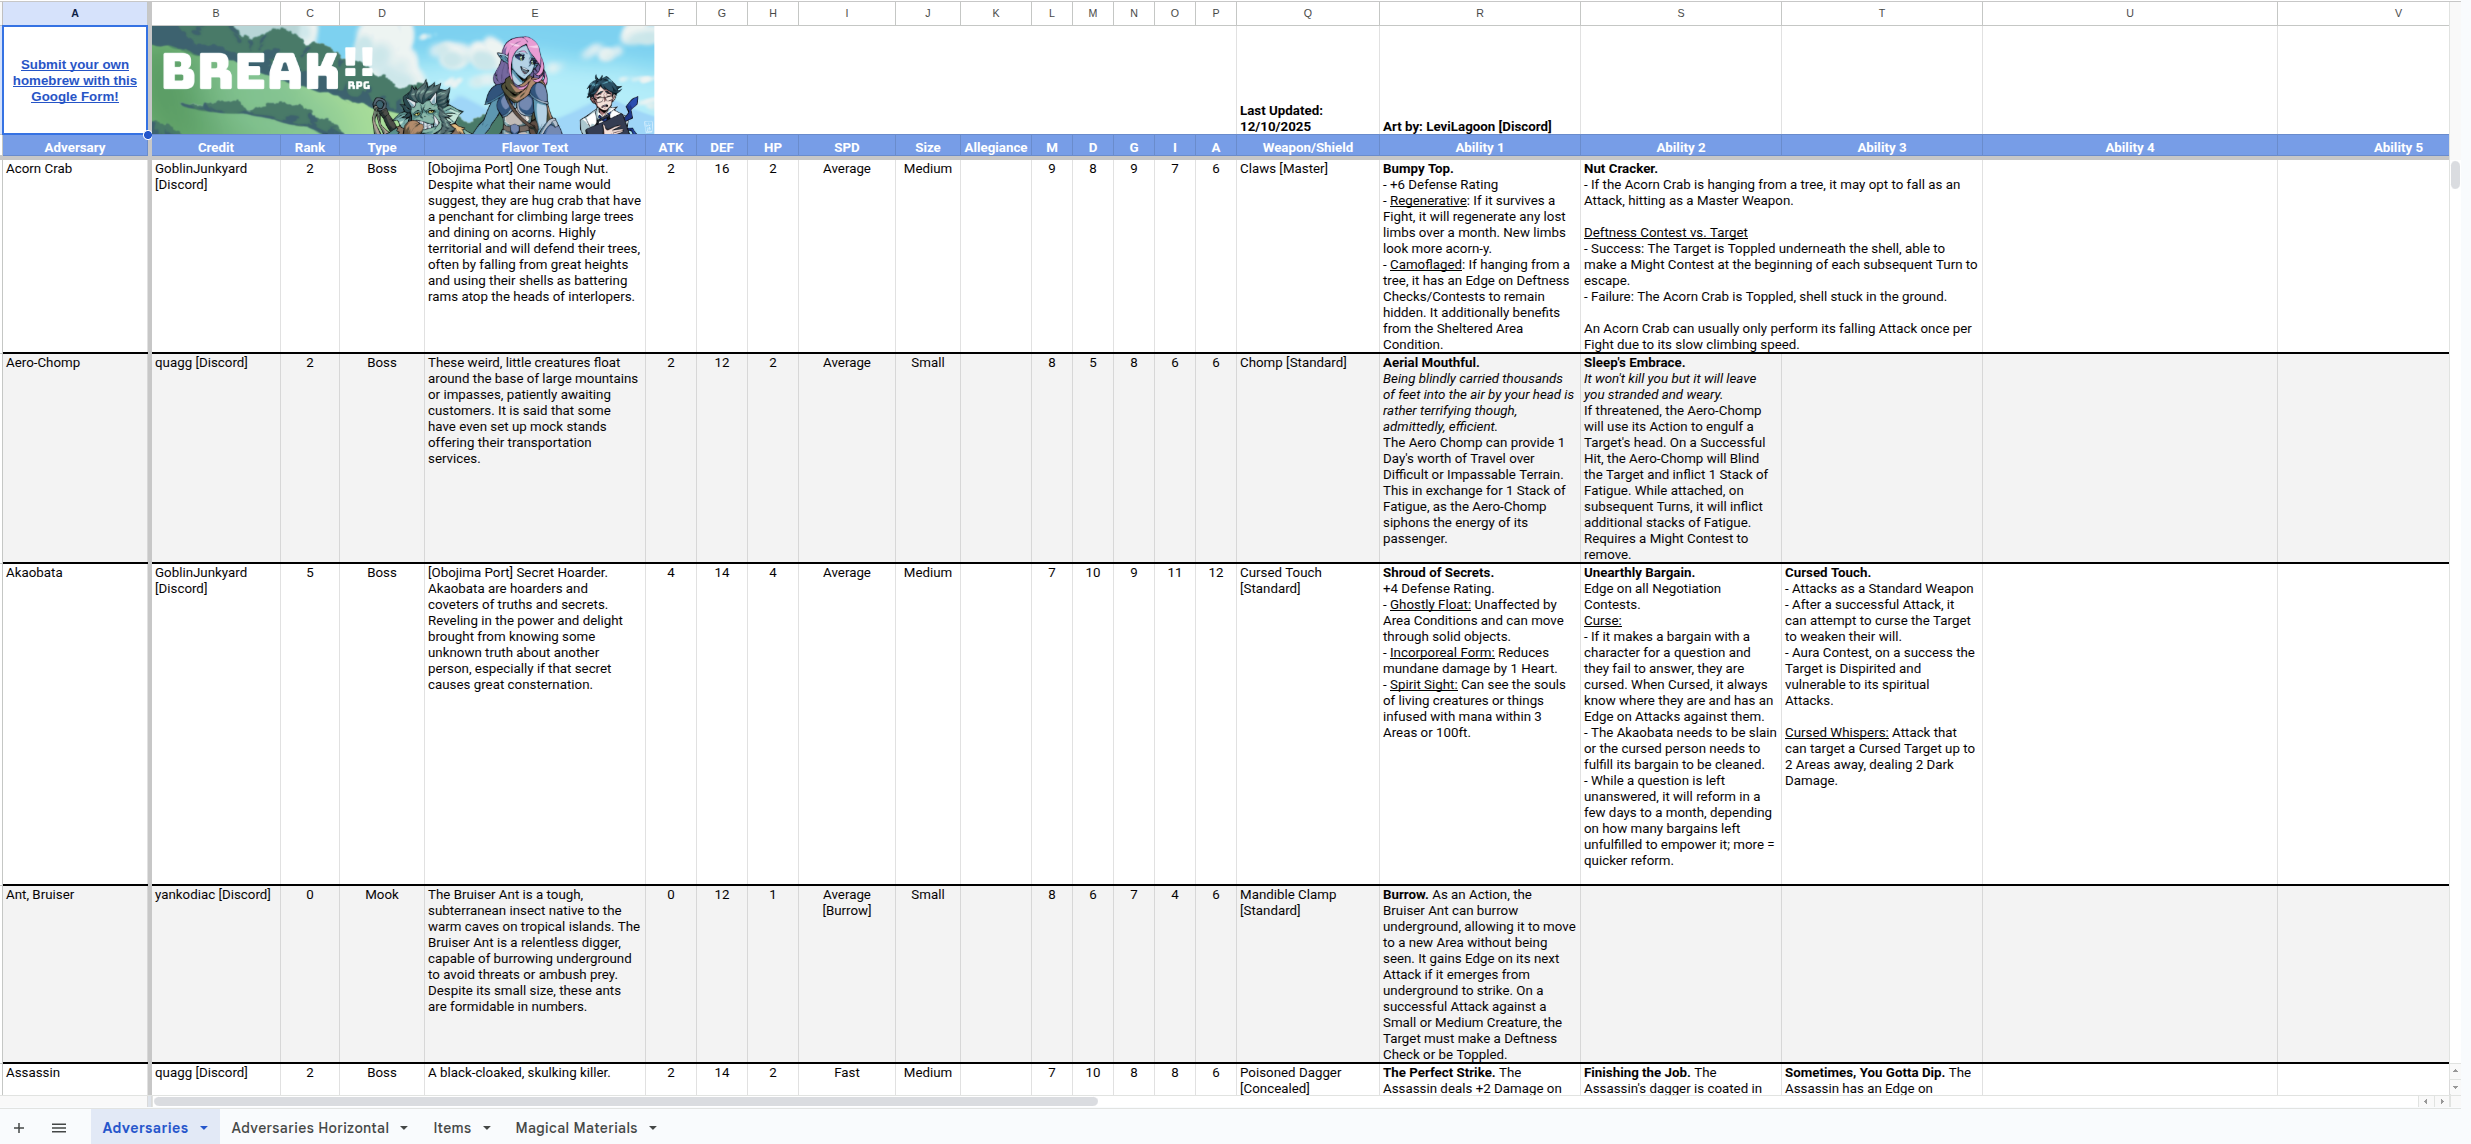
Task: Open the Adversaries tab dropdown menu
Action: pyautogui.click(x=203, y=1127)
